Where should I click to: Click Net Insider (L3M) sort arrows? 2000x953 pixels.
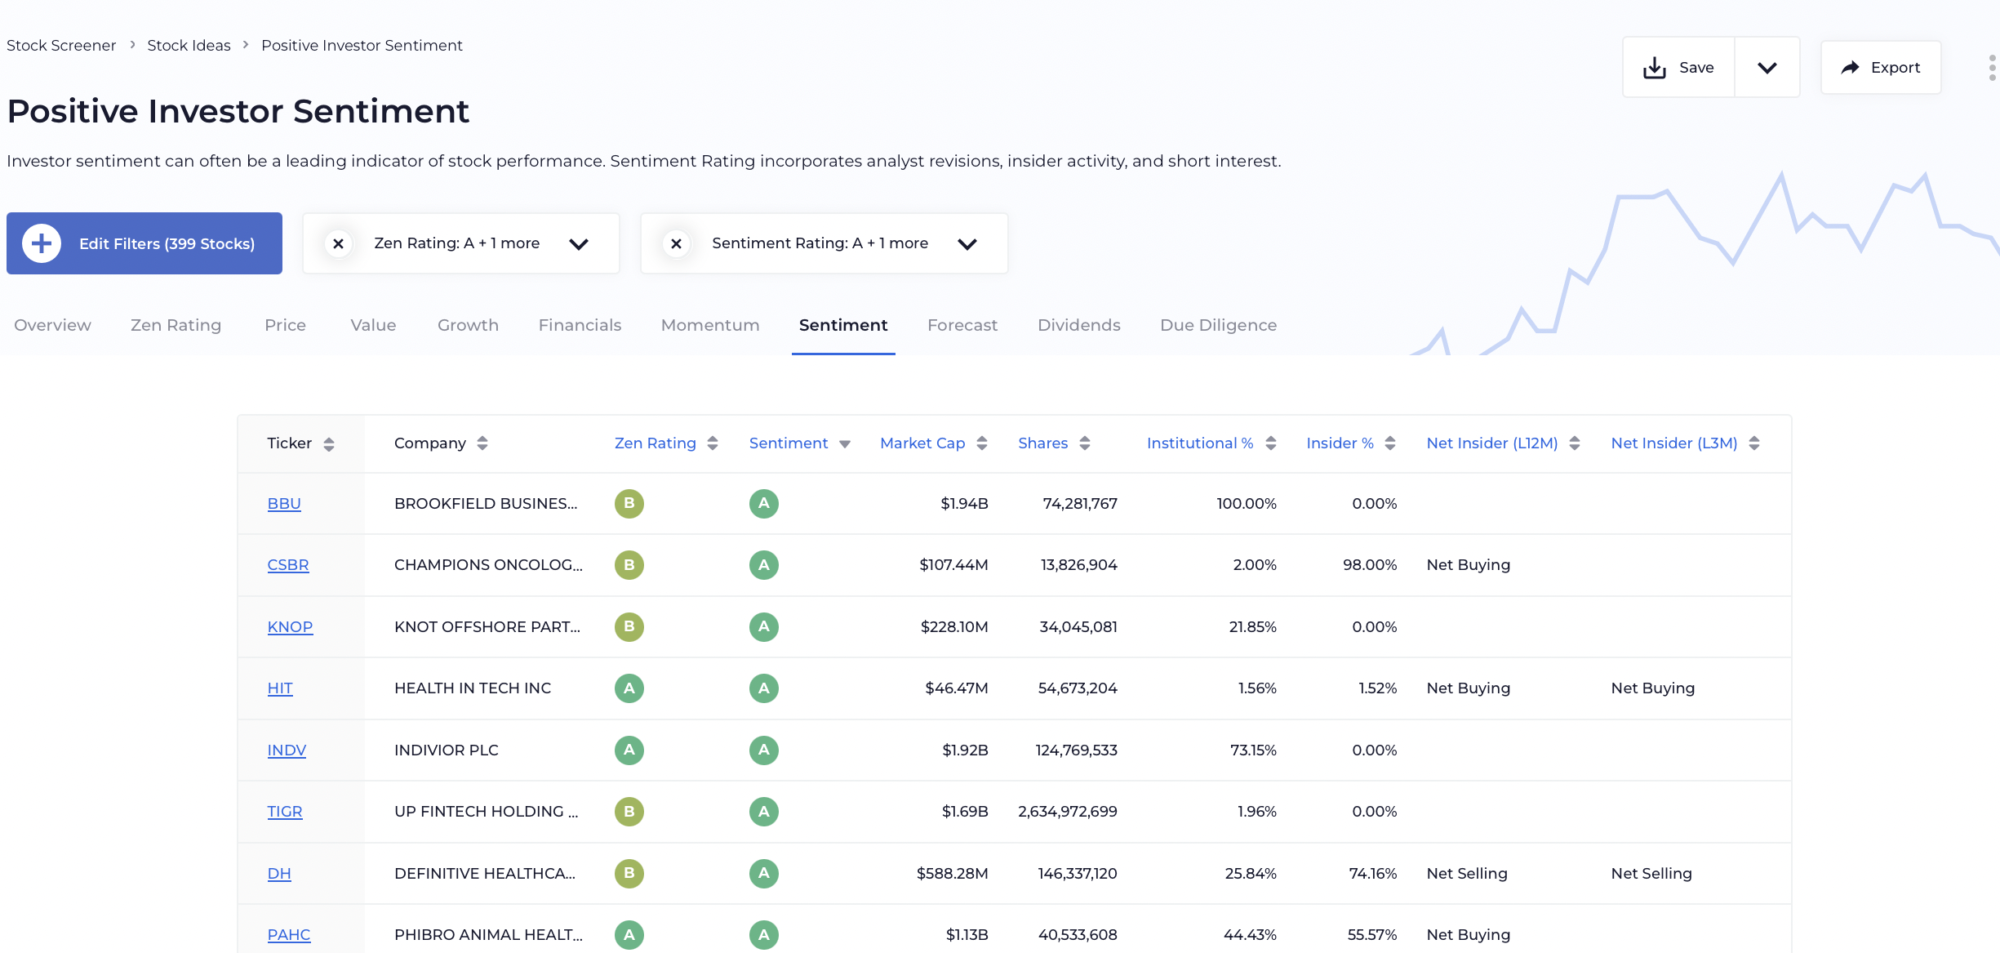coord(1754,443)
